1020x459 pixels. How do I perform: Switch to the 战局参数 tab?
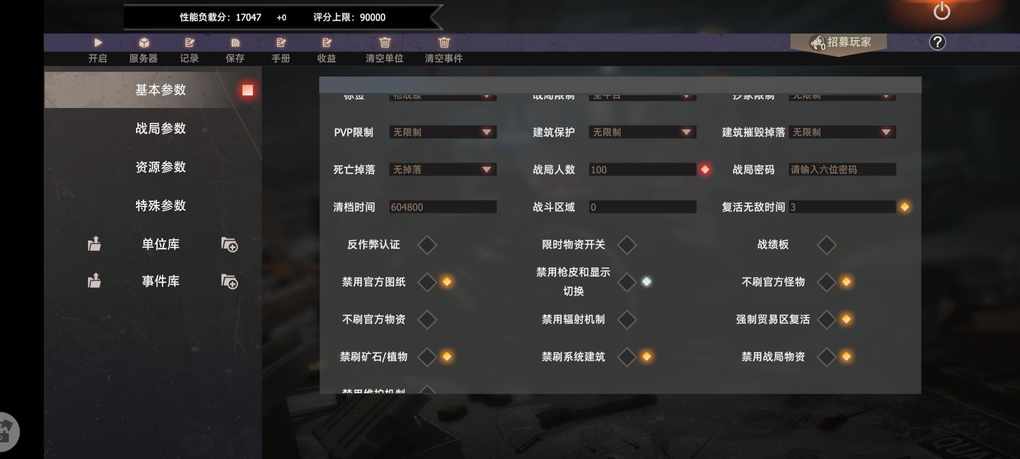pos(161,129)
